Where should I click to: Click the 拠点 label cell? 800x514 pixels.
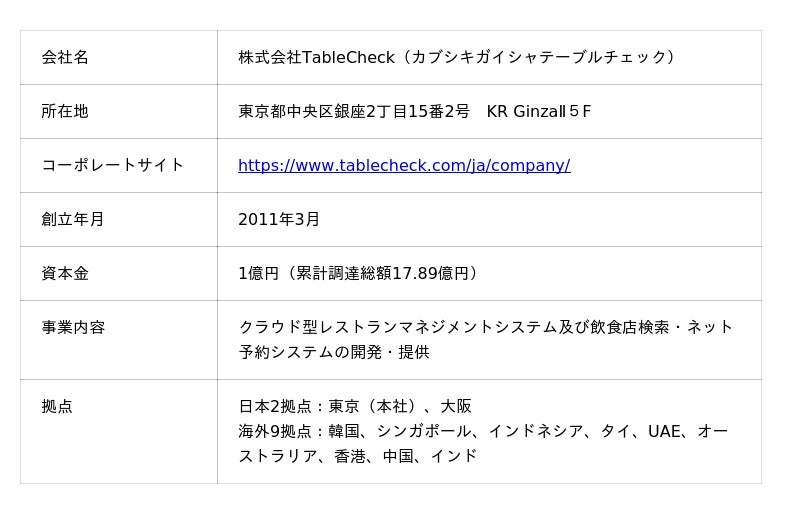(x=57, y=406)
